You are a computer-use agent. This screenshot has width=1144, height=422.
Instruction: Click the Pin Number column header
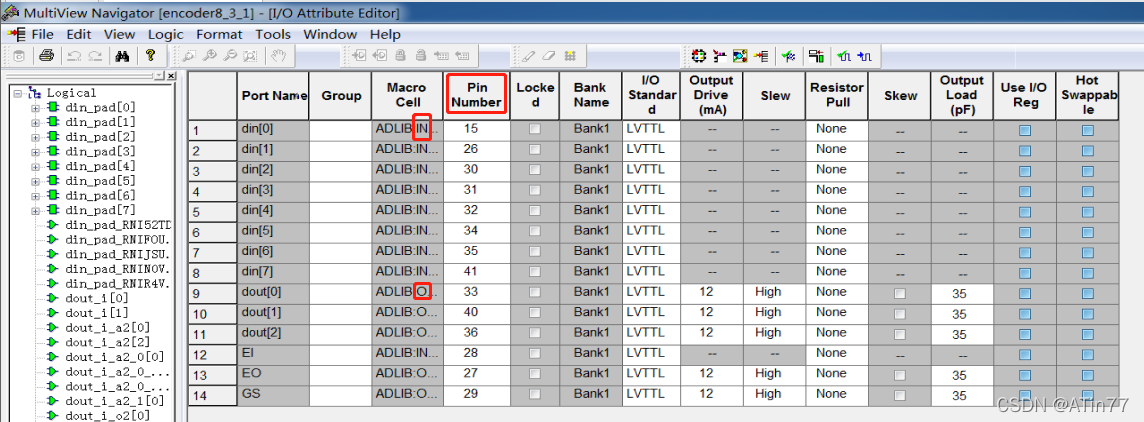tap(476, 96)
